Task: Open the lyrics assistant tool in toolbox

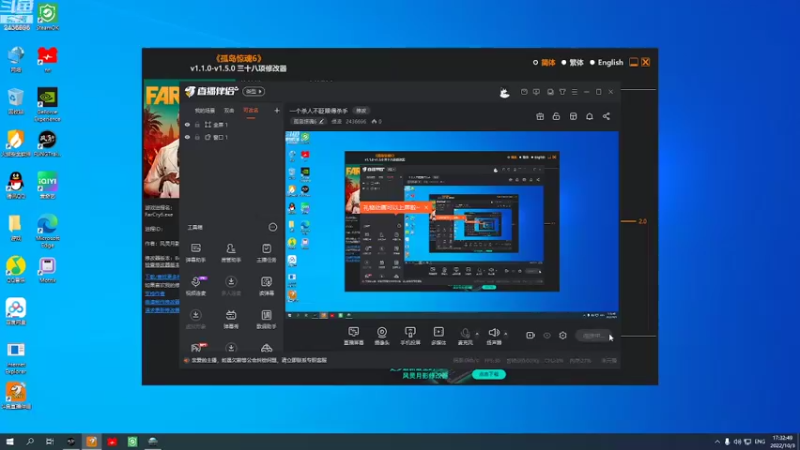Action: coord(266,319)
